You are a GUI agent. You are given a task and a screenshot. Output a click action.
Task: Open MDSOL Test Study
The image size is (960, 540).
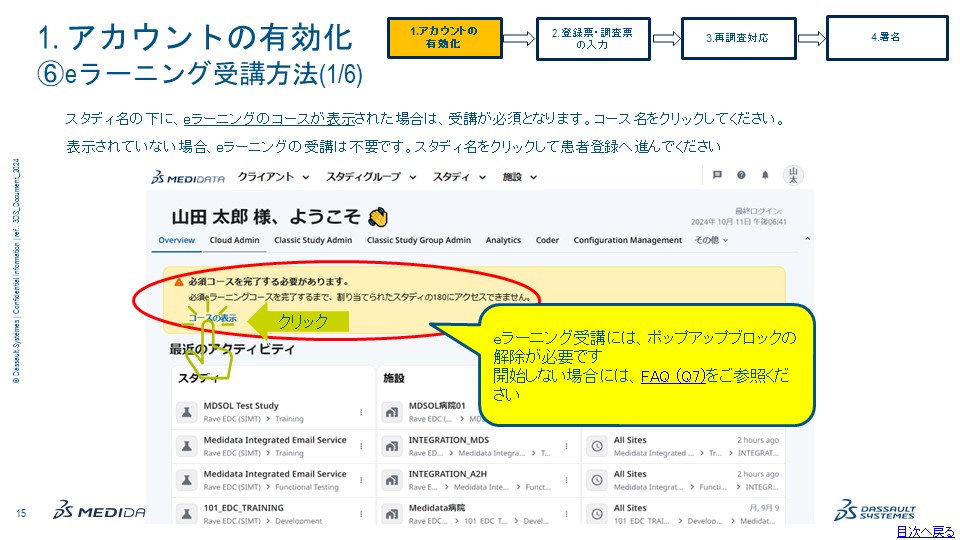coord(241,405)
